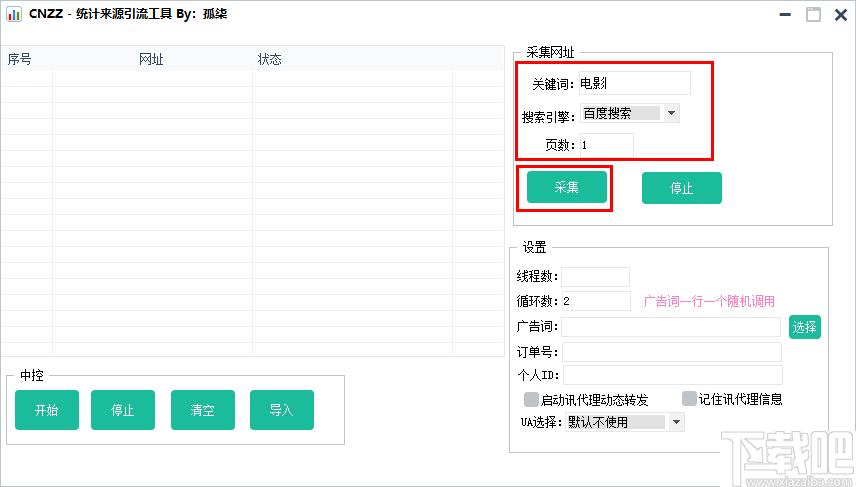This screenshot has height=487, width=856.
Task: Open the 搜索引擎 dropdown arrow
Action: pos(671,113)
